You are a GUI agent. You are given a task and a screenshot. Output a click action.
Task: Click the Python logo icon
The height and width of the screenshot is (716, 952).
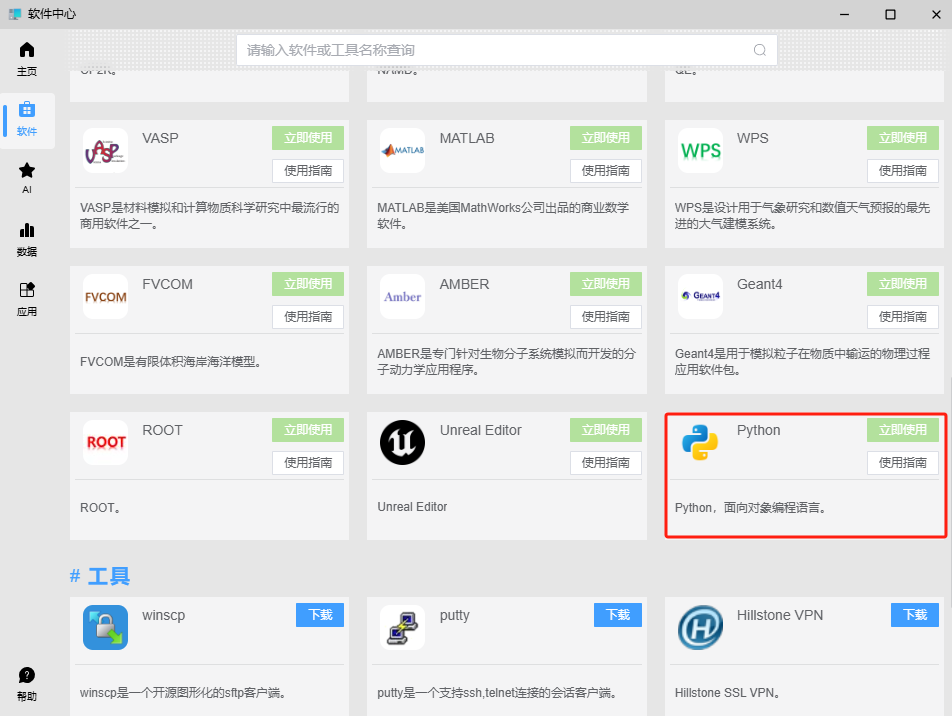[x=700, y=442]
